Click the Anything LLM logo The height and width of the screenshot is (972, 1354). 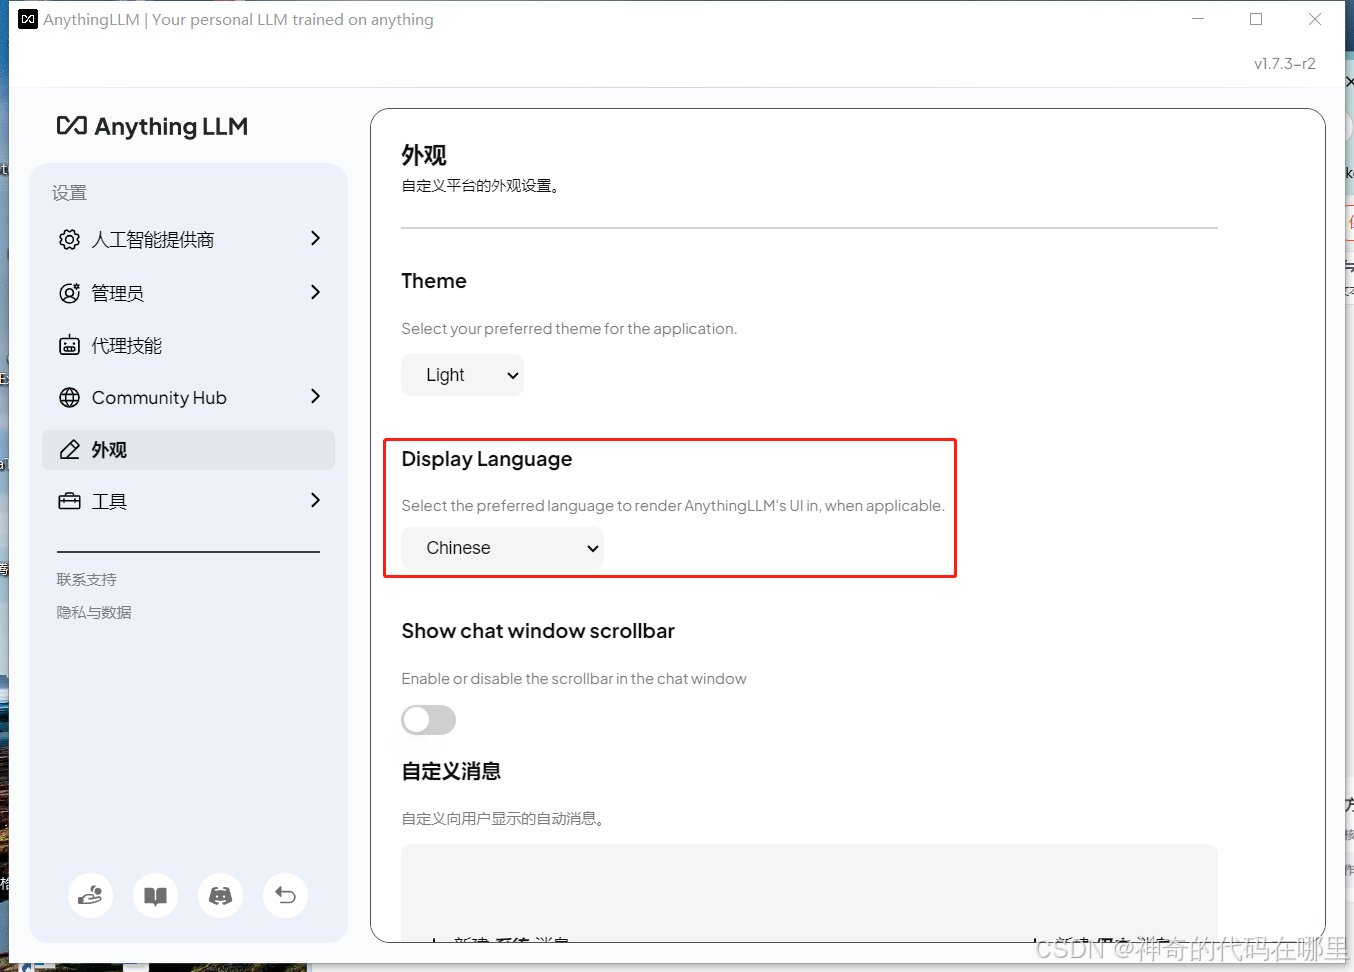[152, 126]
